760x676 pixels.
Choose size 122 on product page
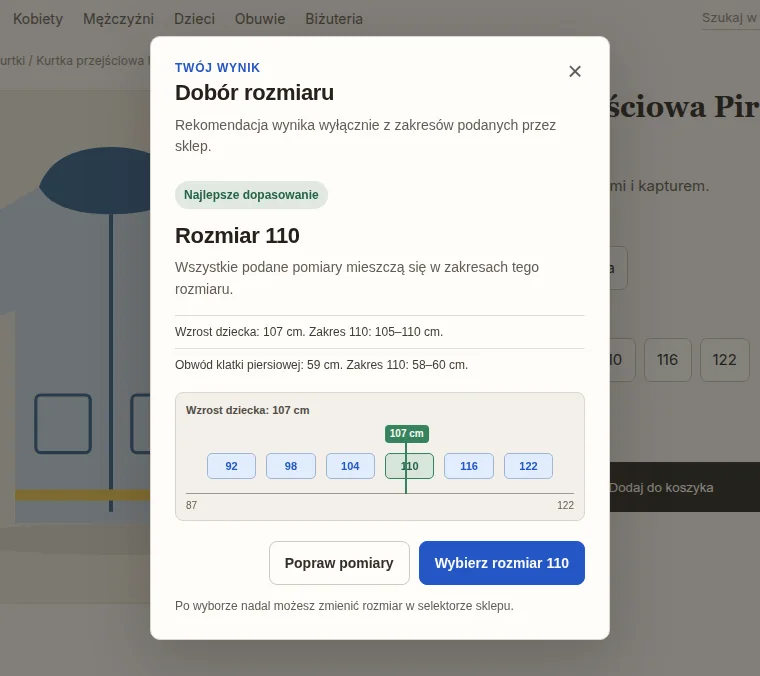click(725, 360)
